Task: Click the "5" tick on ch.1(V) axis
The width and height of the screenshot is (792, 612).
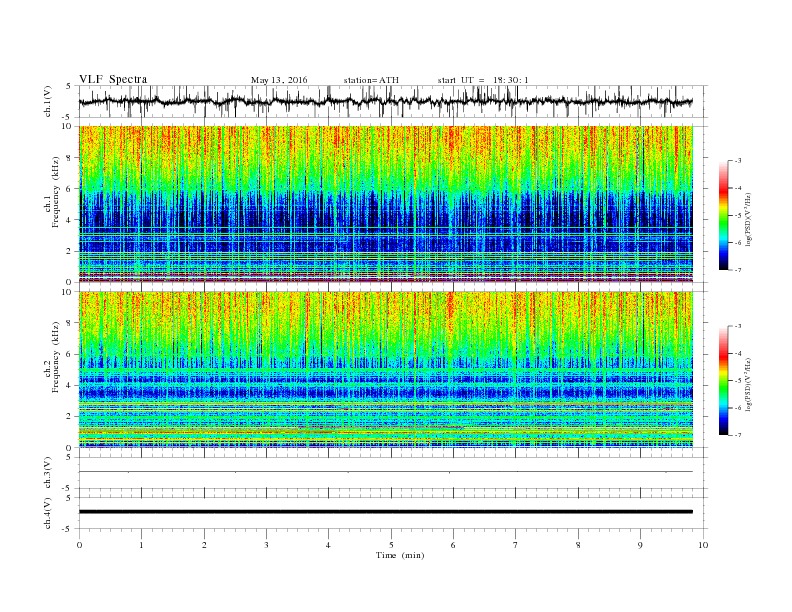Action: 69,86
